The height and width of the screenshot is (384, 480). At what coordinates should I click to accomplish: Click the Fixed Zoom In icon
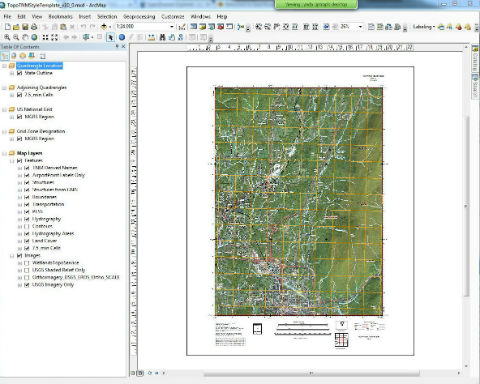pyautogui.click(x=46, y=37)
